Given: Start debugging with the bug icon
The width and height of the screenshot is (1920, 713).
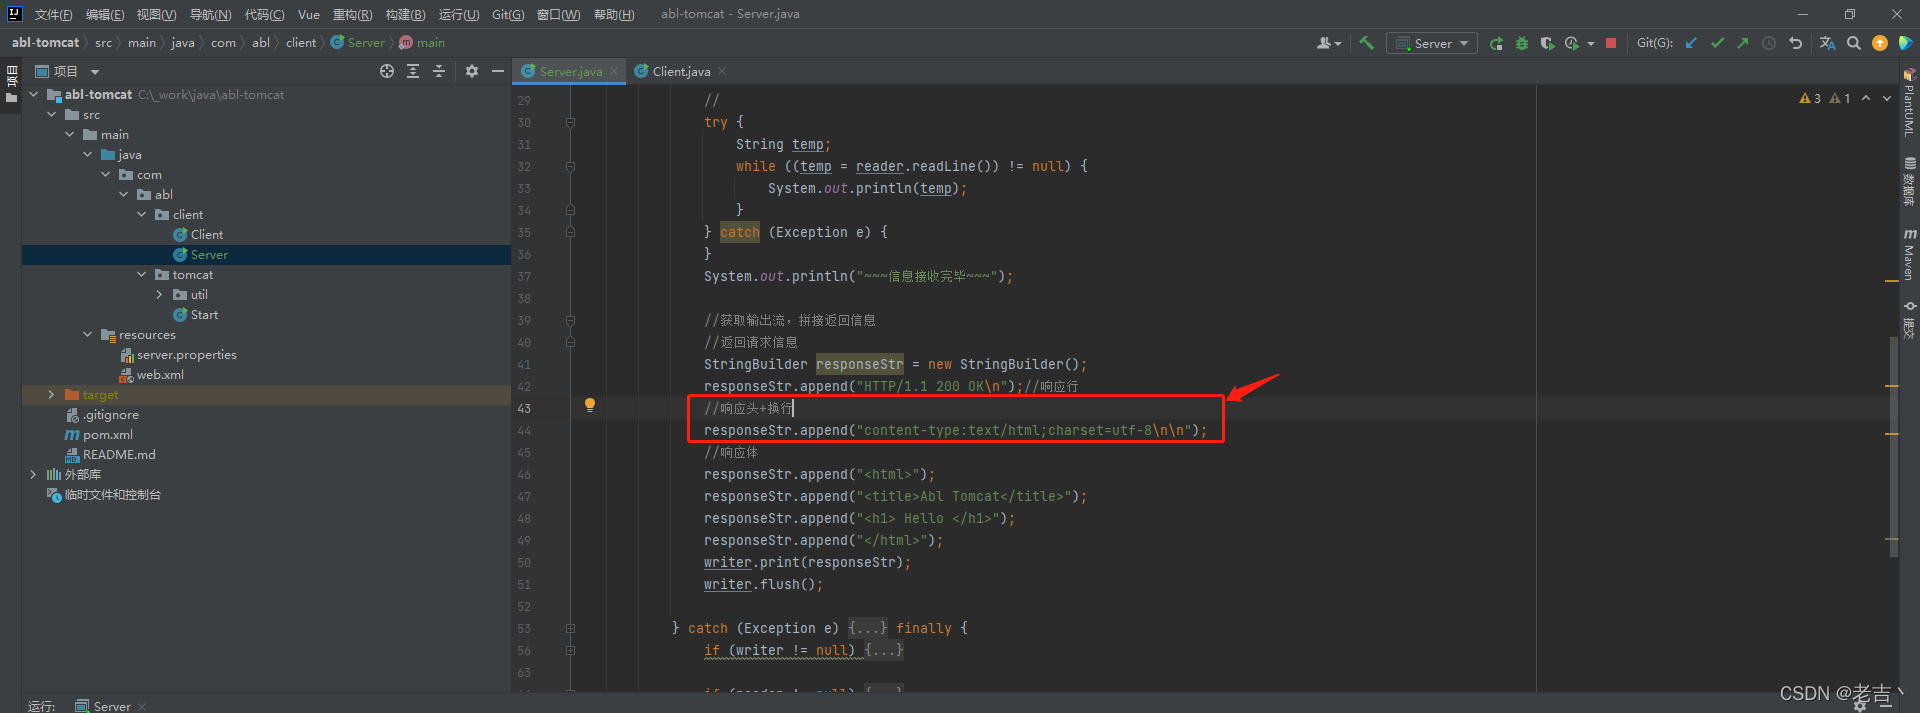Looking at the screenshot, I should tap(1522, 43).
